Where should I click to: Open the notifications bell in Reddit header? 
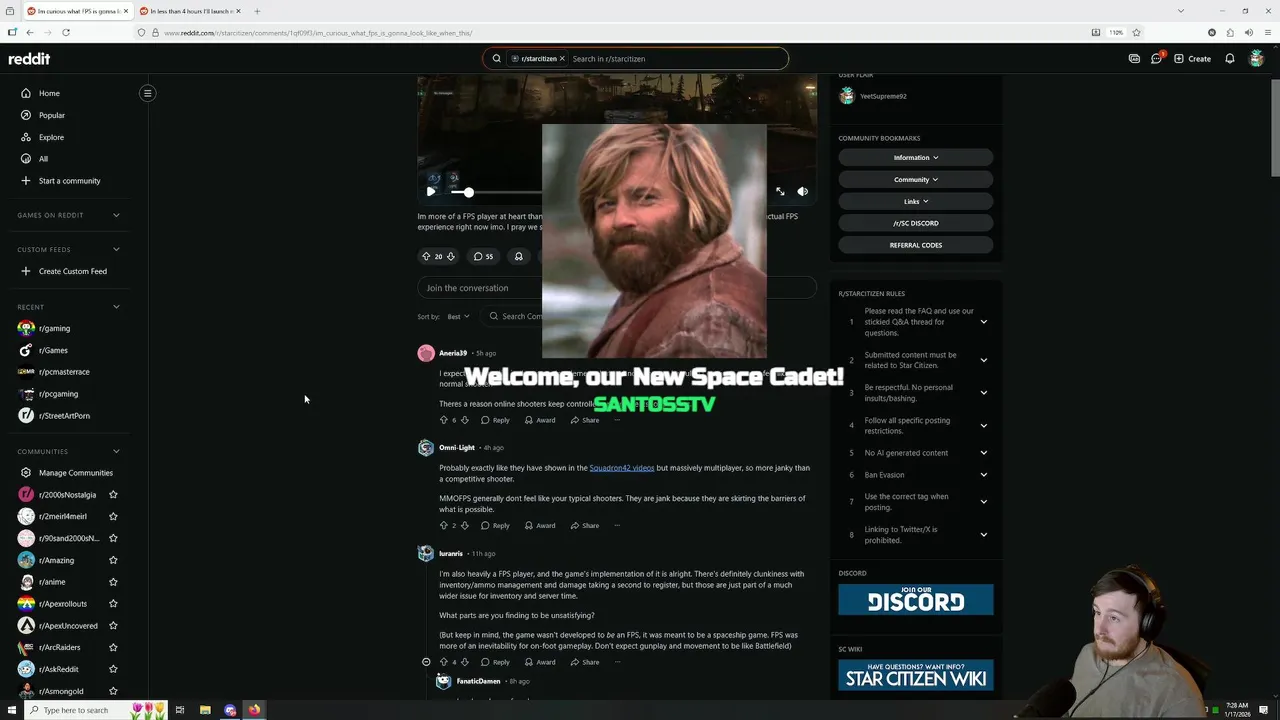click(1230, 59)
